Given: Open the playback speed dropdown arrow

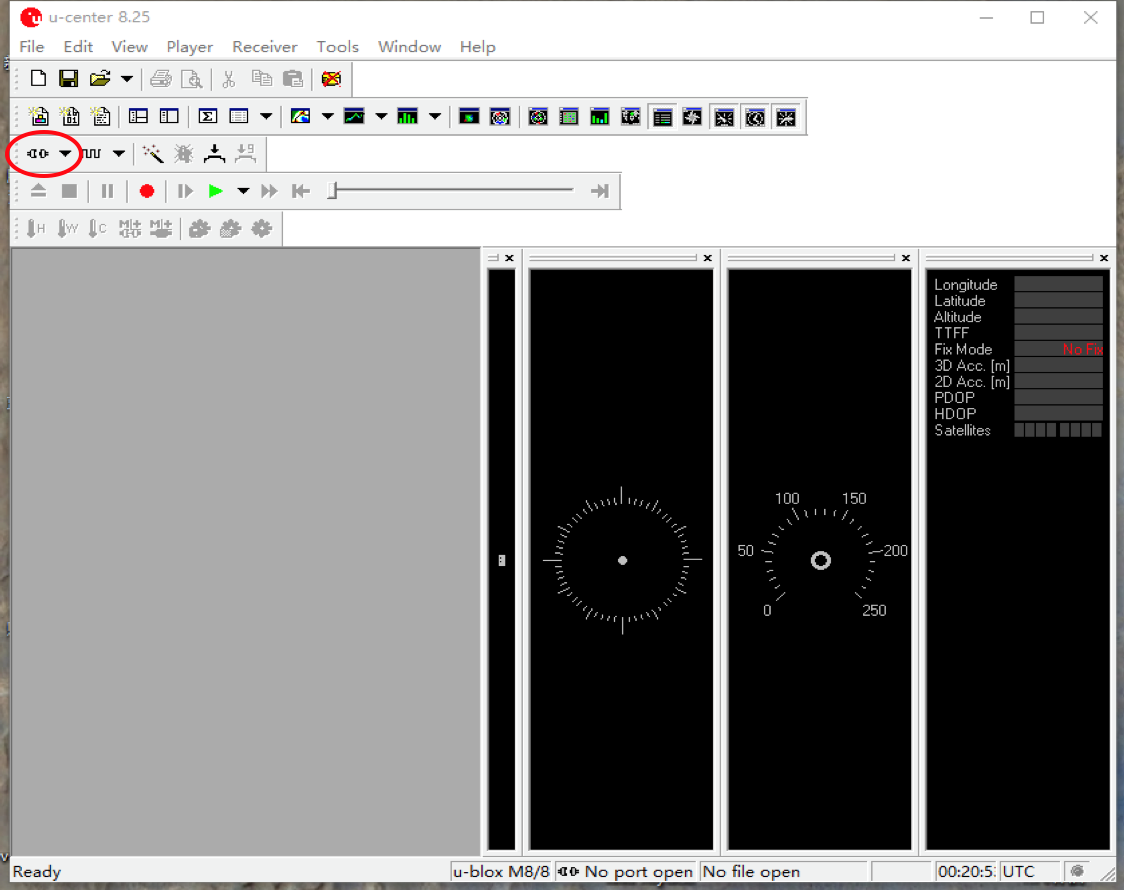Looking at the screenshot, I should pyautogui.click(x=243, y=190).
